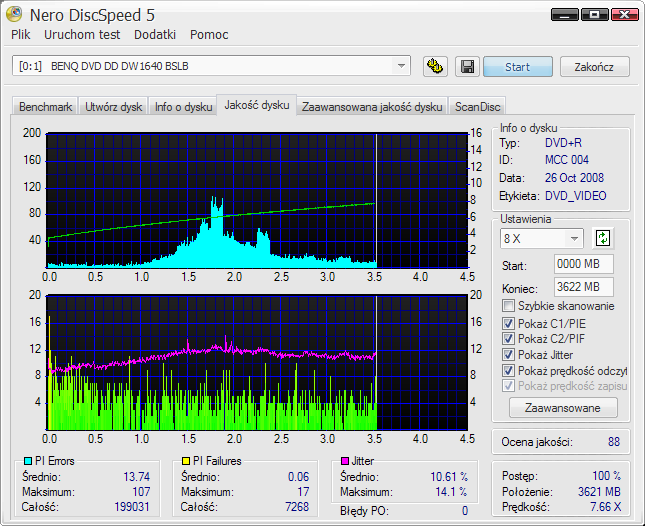The width and height of the screenshot is (645, 526).
Task: Click the disc ID value MCC 004
Action: pyautogui.click(x=567, y=160)
